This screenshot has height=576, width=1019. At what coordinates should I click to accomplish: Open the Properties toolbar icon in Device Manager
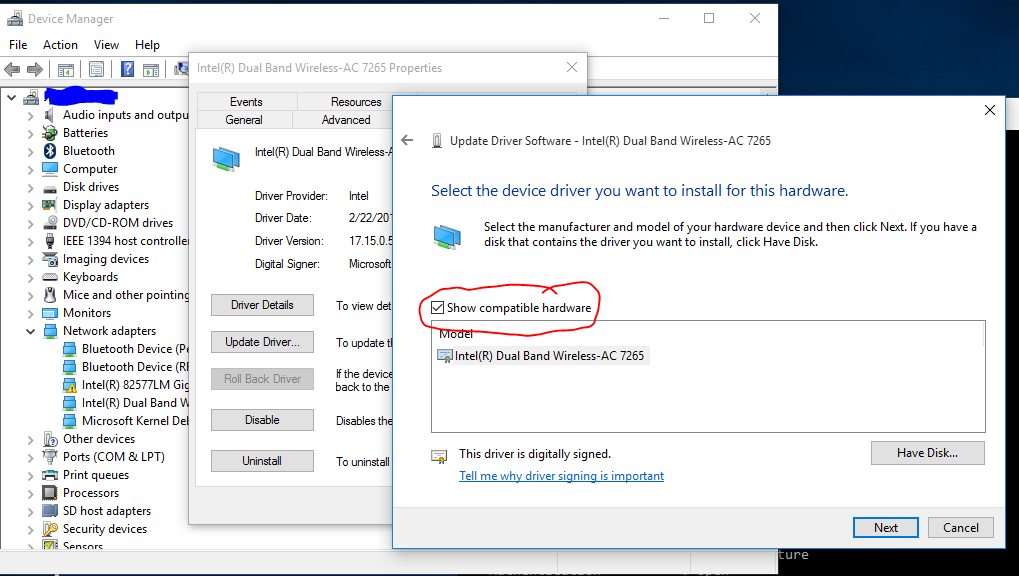point(96,69)
